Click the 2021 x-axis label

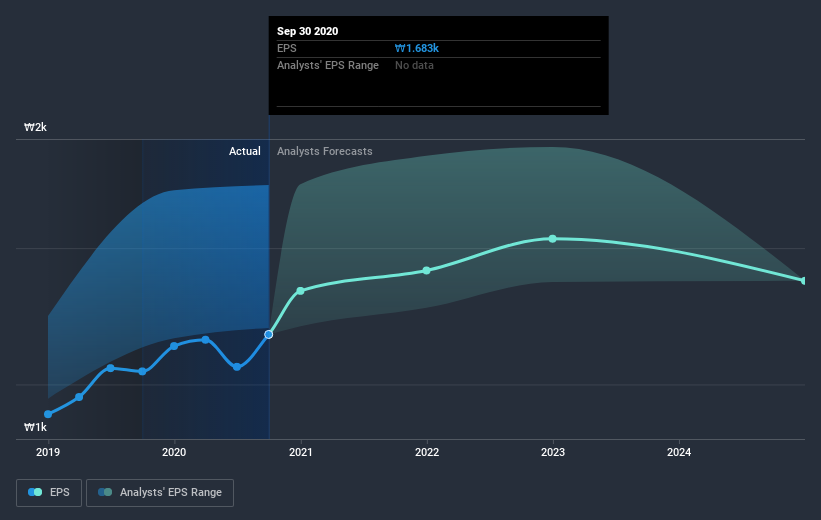[301, 452]
